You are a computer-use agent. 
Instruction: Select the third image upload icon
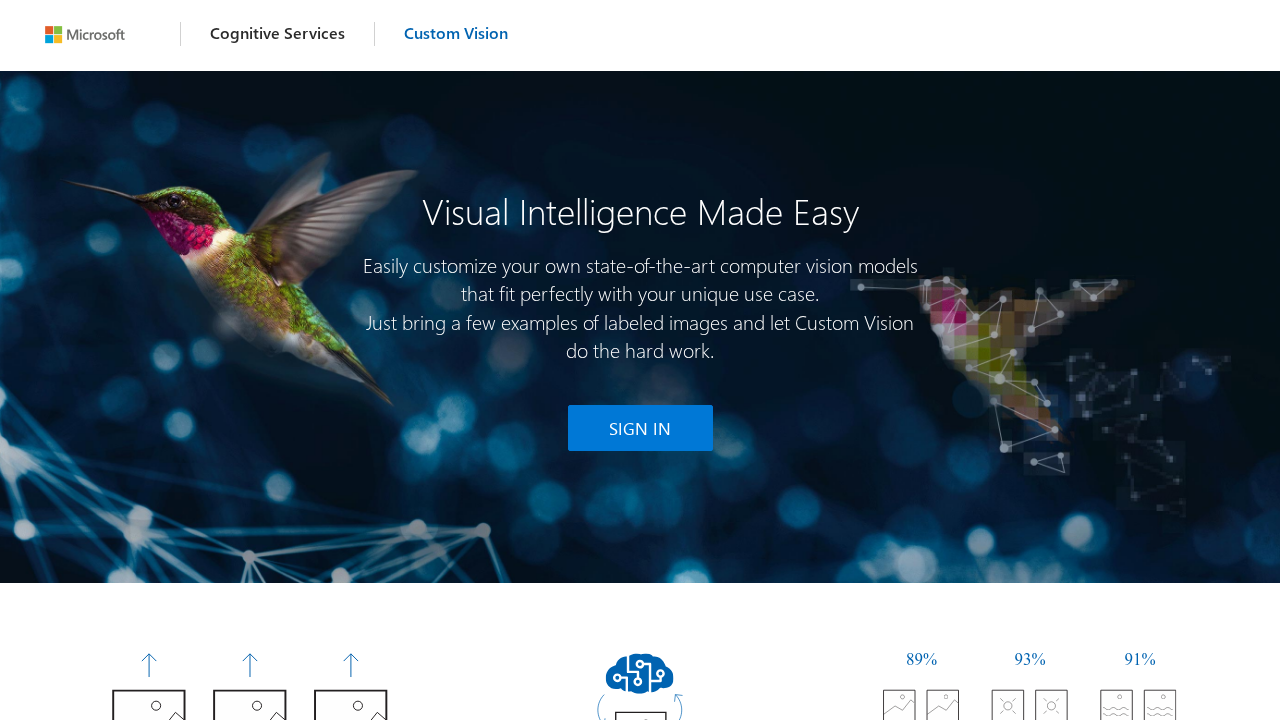tap(351, 708)
